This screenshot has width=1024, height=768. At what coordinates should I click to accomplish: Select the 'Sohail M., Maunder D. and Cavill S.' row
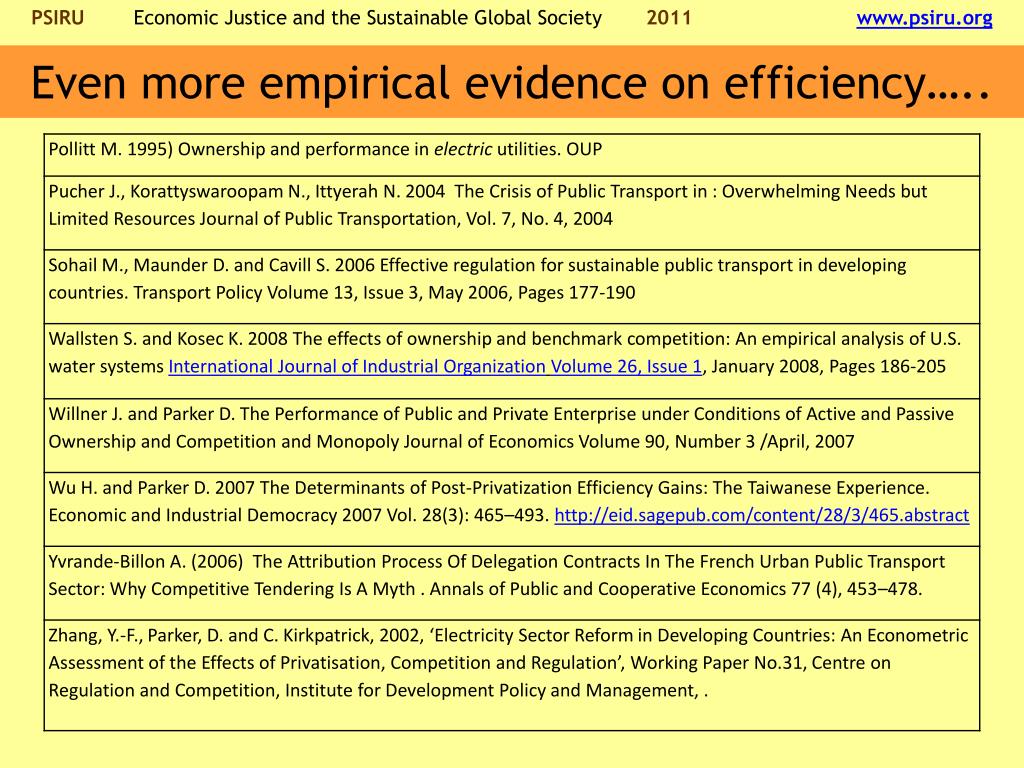tap(512, 287)
